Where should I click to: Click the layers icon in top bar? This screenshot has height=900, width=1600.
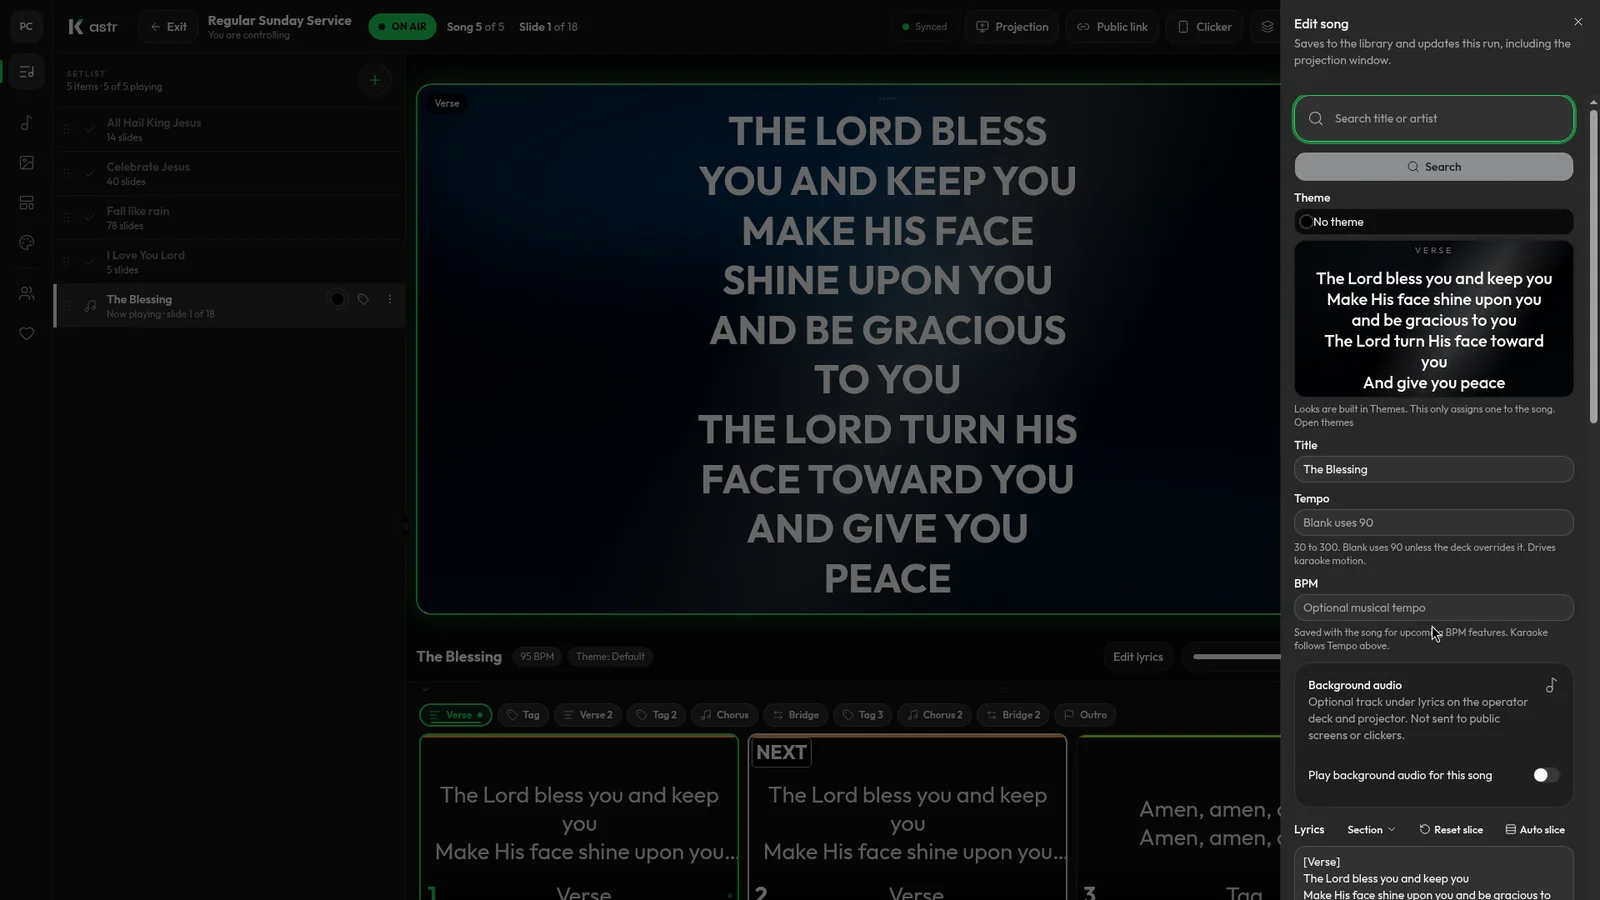(x=1267, y=27)
